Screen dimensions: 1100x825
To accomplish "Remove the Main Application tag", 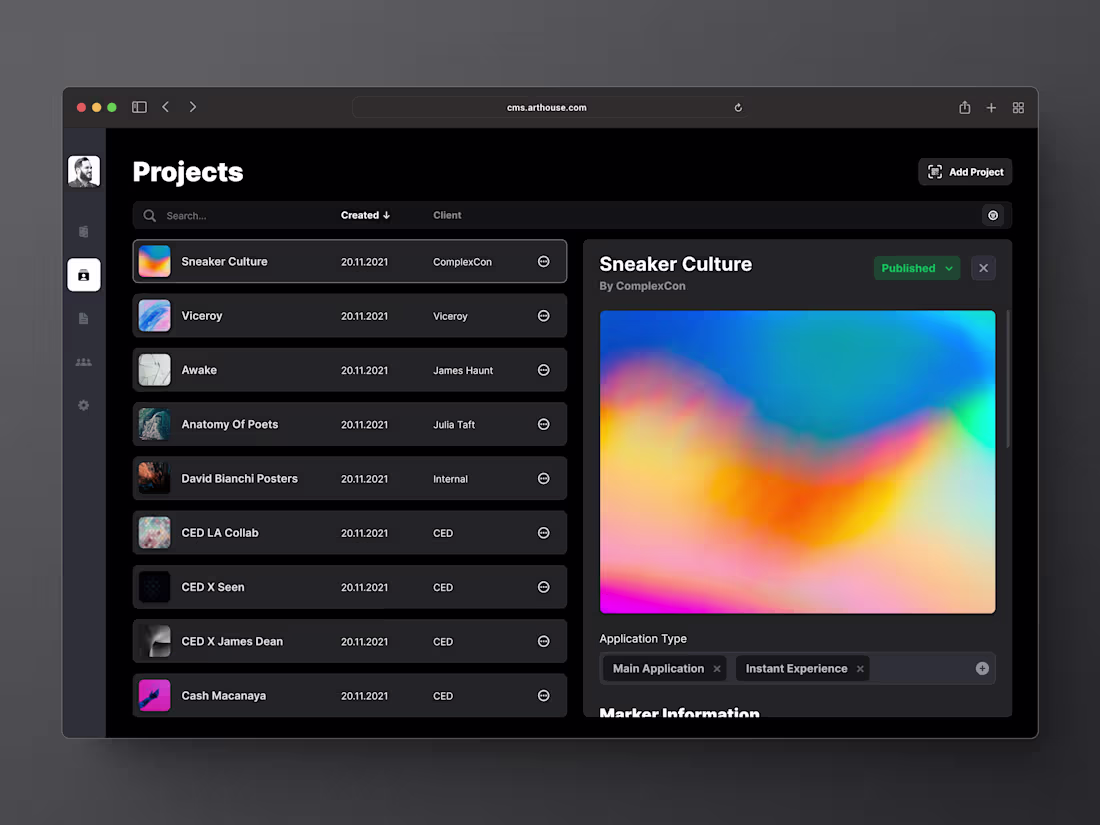I will 716,668.
